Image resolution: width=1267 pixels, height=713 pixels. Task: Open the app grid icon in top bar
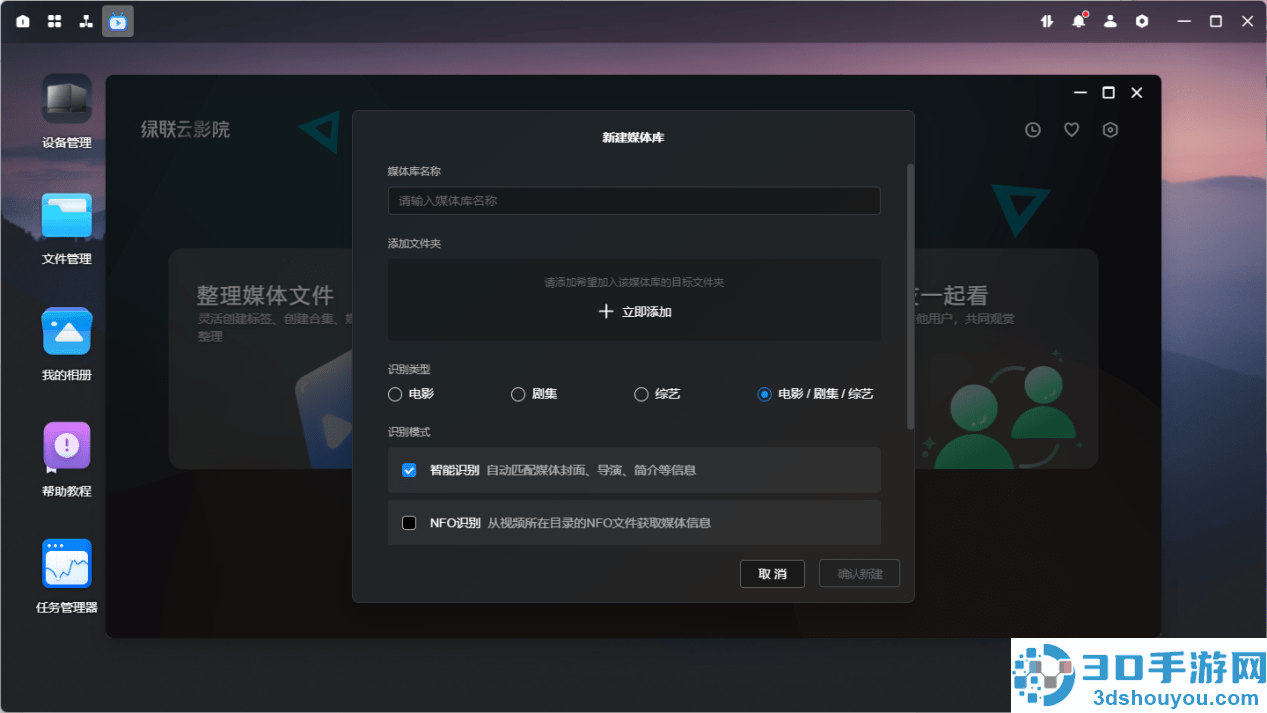click(54, 21)
